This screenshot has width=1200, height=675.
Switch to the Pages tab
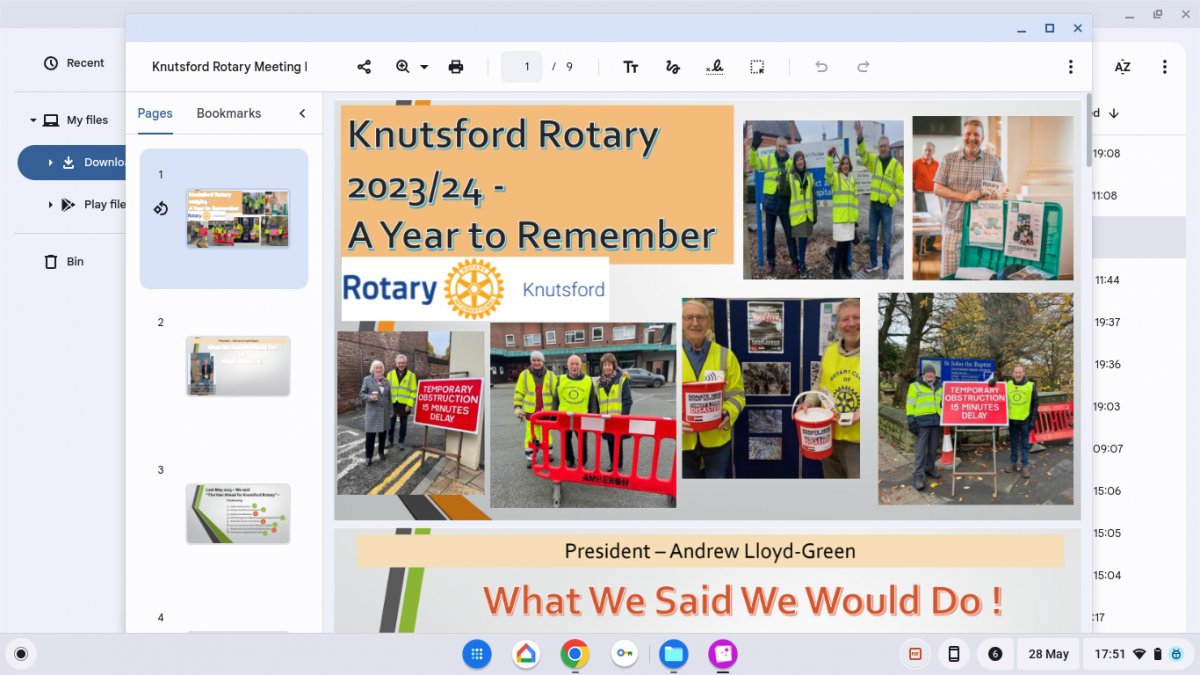155,113
